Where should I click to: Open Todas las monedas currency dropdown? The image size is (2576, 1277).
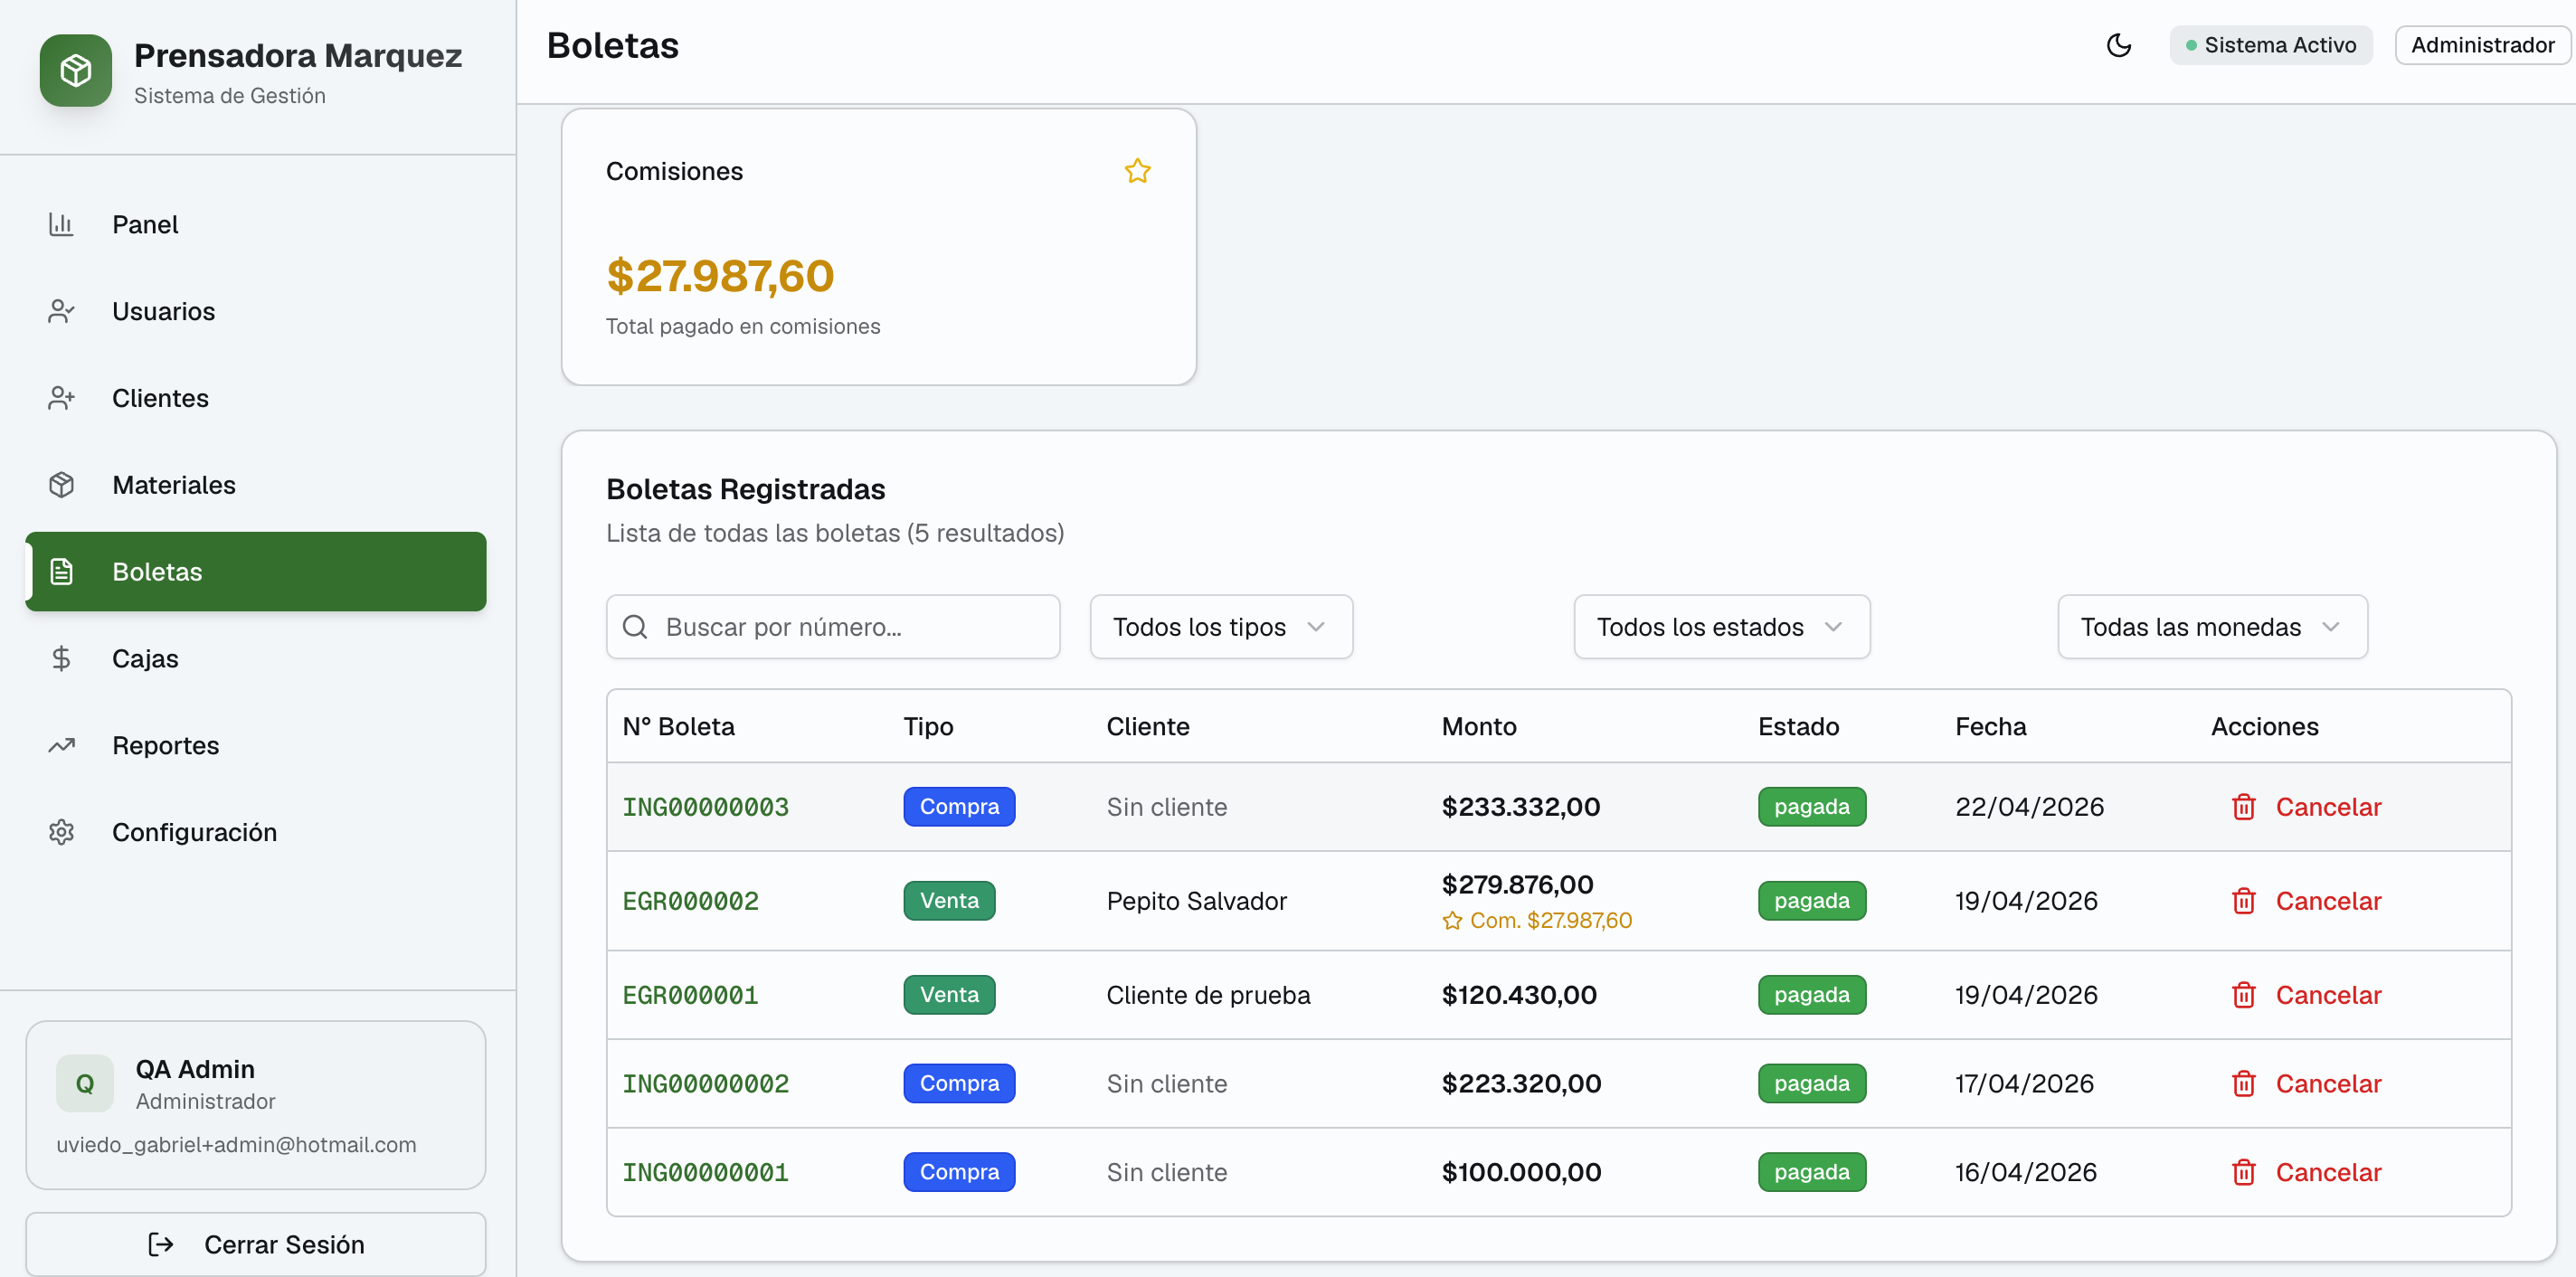click(x=2211, y=627)
